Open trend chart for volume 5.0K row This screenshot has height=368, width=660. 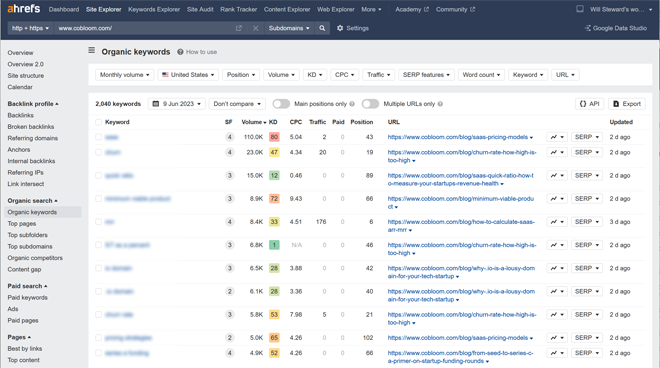tap(557, 338)
